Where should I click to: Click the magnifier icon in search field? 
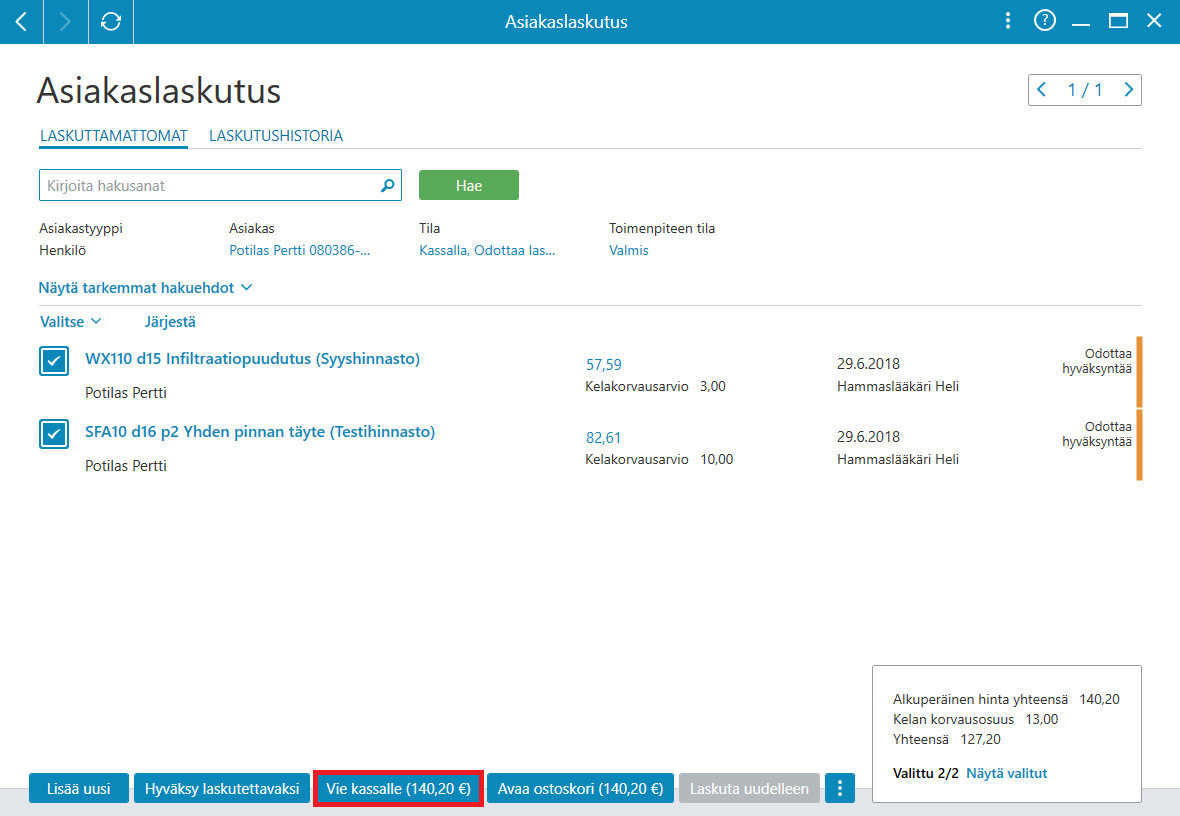(x=388, y=185)
